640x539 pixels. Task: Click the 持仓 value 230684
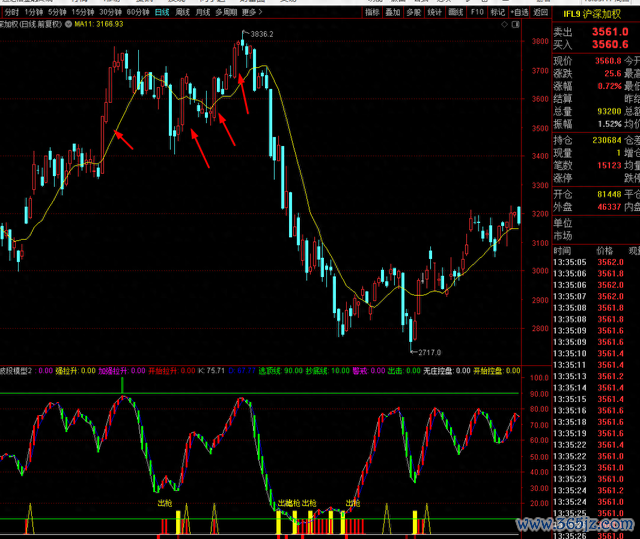(607, 140)
